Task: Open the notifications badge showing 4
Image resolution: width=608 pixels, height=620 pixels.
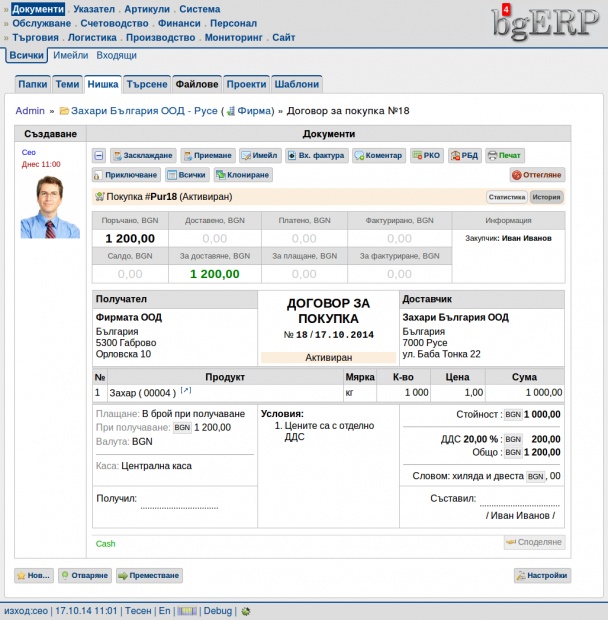Action: pos(506,9)
